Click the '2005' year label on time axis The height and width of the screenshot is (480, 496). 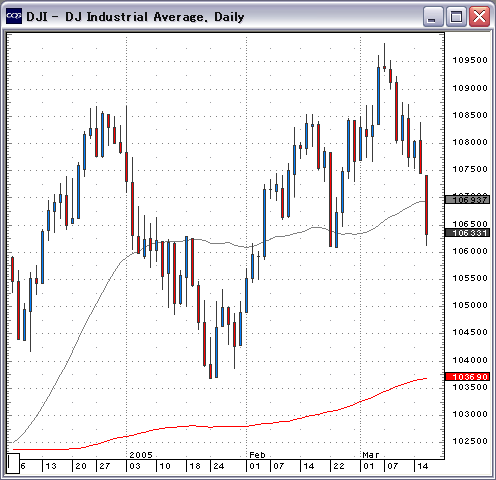point(141,455)
